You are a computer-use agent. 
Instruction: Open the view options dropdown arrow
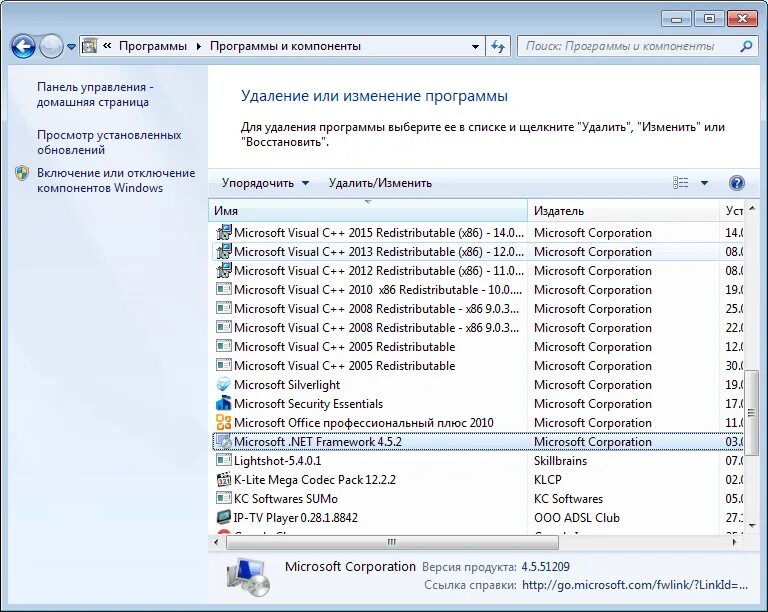704,183
